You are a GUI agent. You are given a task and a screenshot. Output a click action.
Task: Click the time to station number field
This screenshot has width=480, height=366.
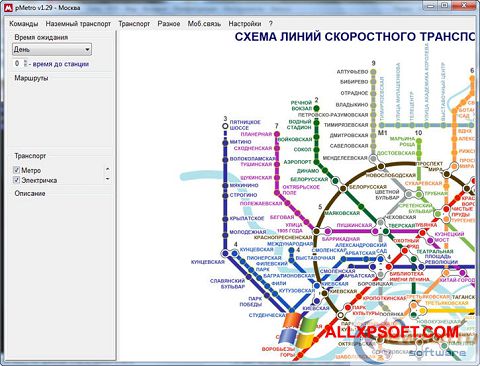18,63
